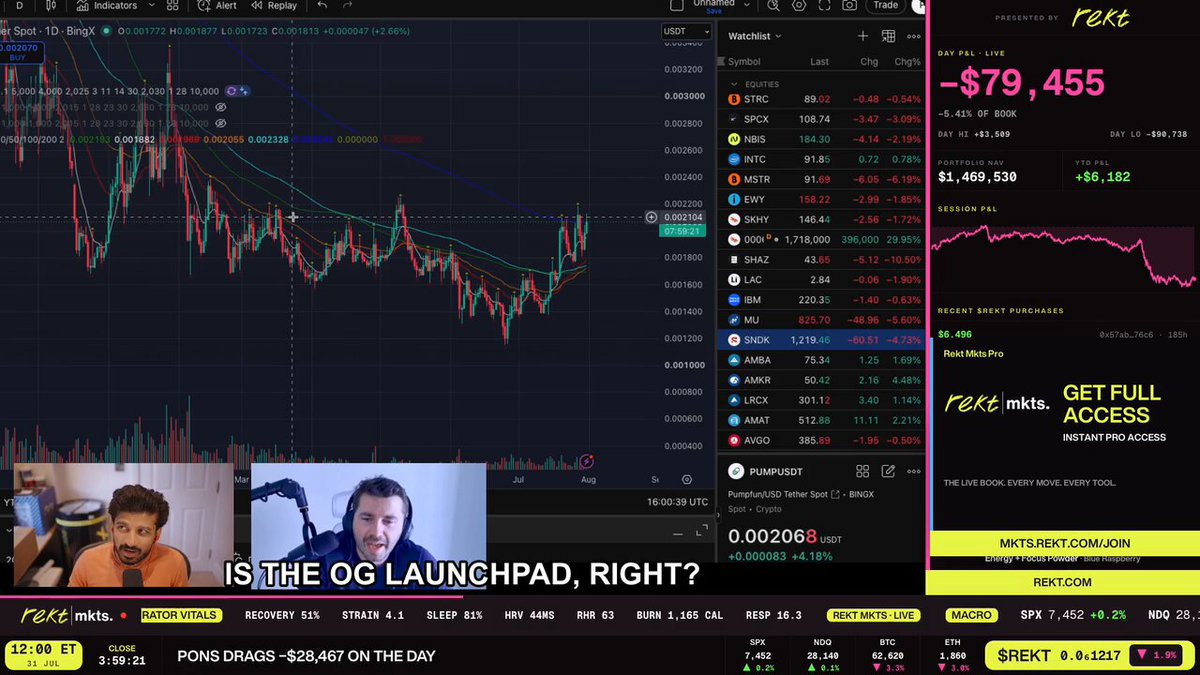This screenshot has width=1200, height=675.
Task: Redo the chart action
Action: (348, 5)
